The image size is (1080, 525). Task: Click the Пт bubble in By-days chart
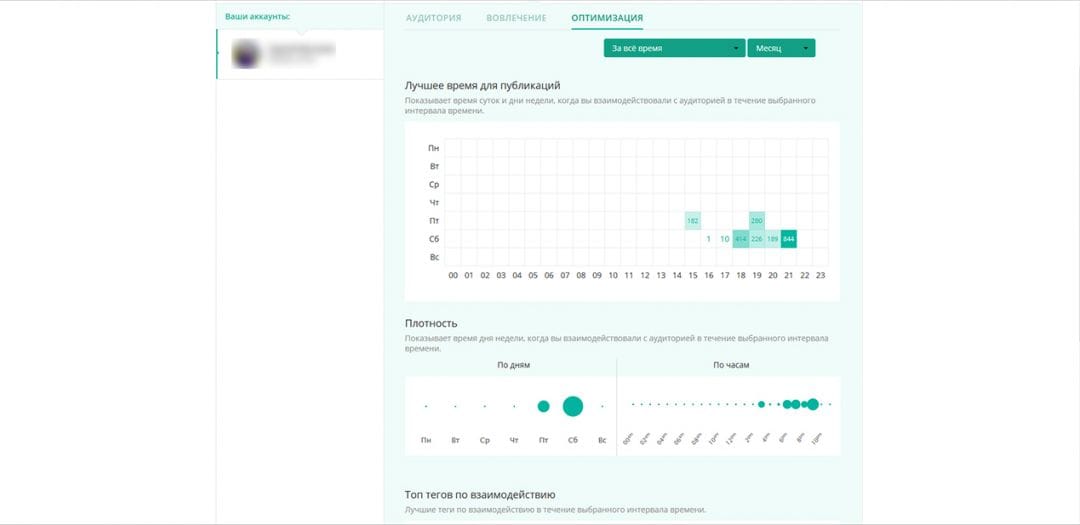tap(543, 406)
